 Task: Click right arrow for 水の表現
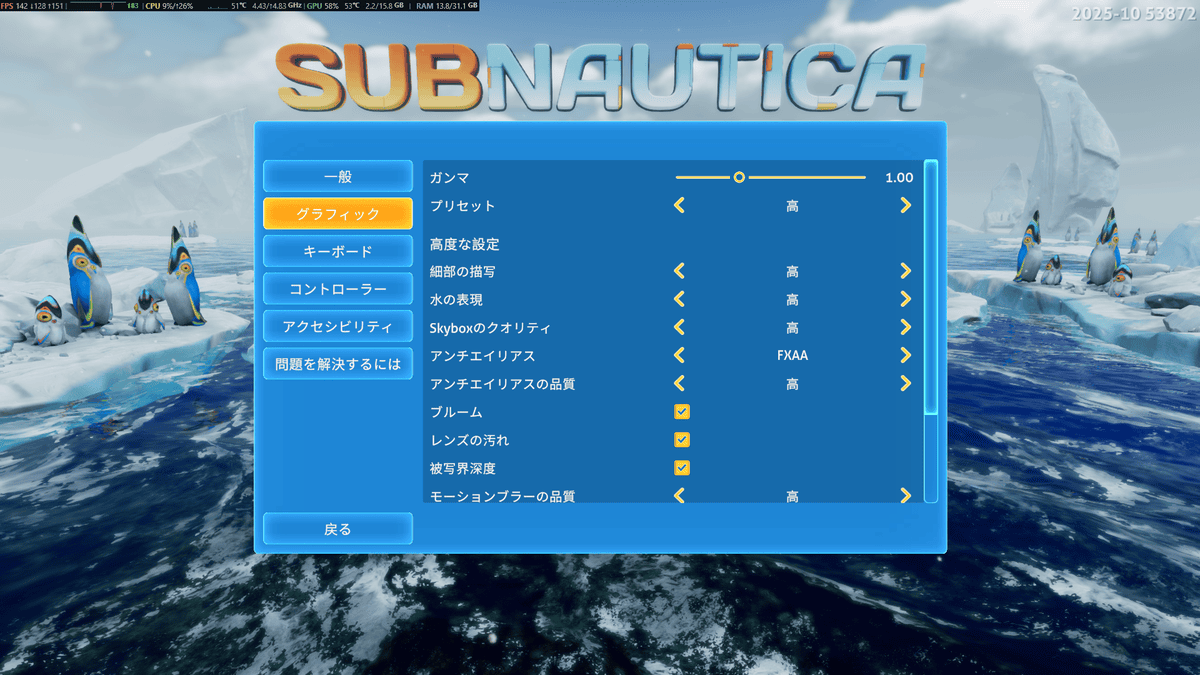tap(905, 299)
